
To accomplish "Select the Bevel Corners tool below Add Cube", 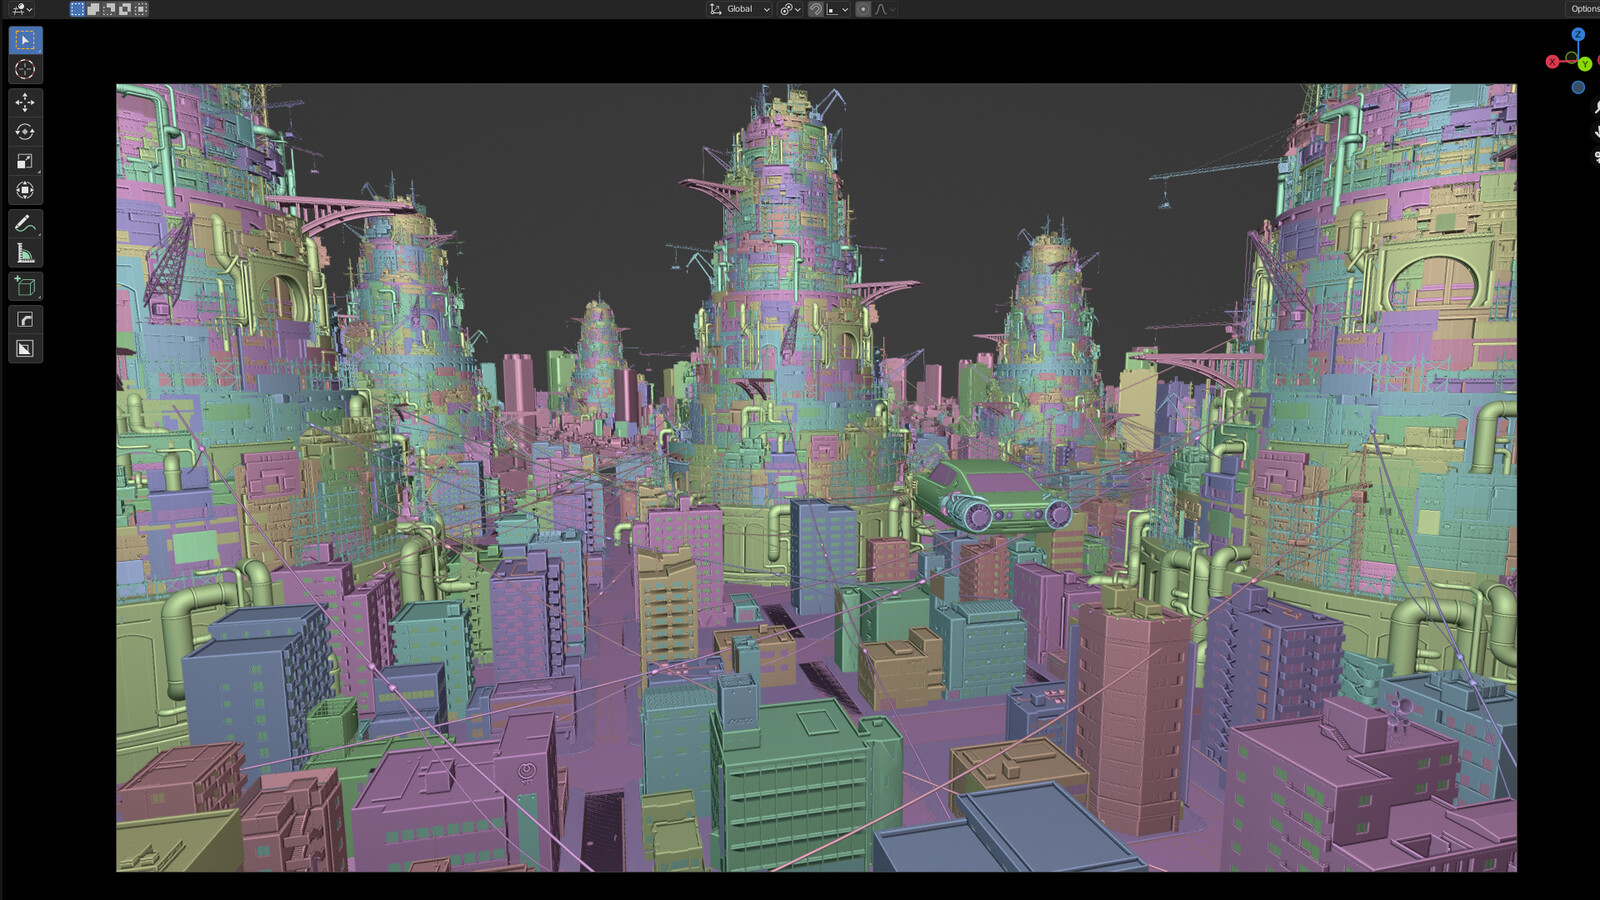I will pos(25,319).
